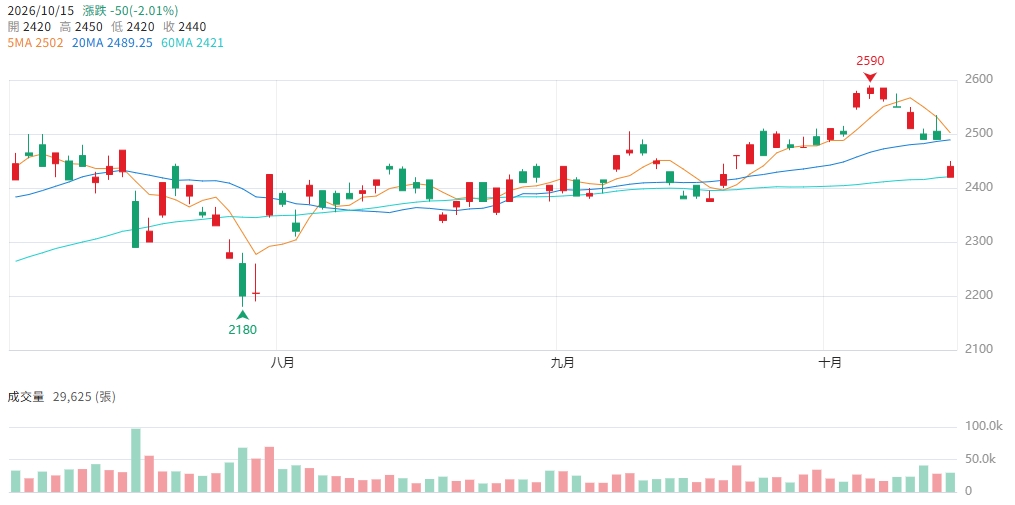This screenshot has width=1015, height=505.
Task: Select the 20MA 2489.25 legend label
Action: pyautogui.click(x=111, y=43)
